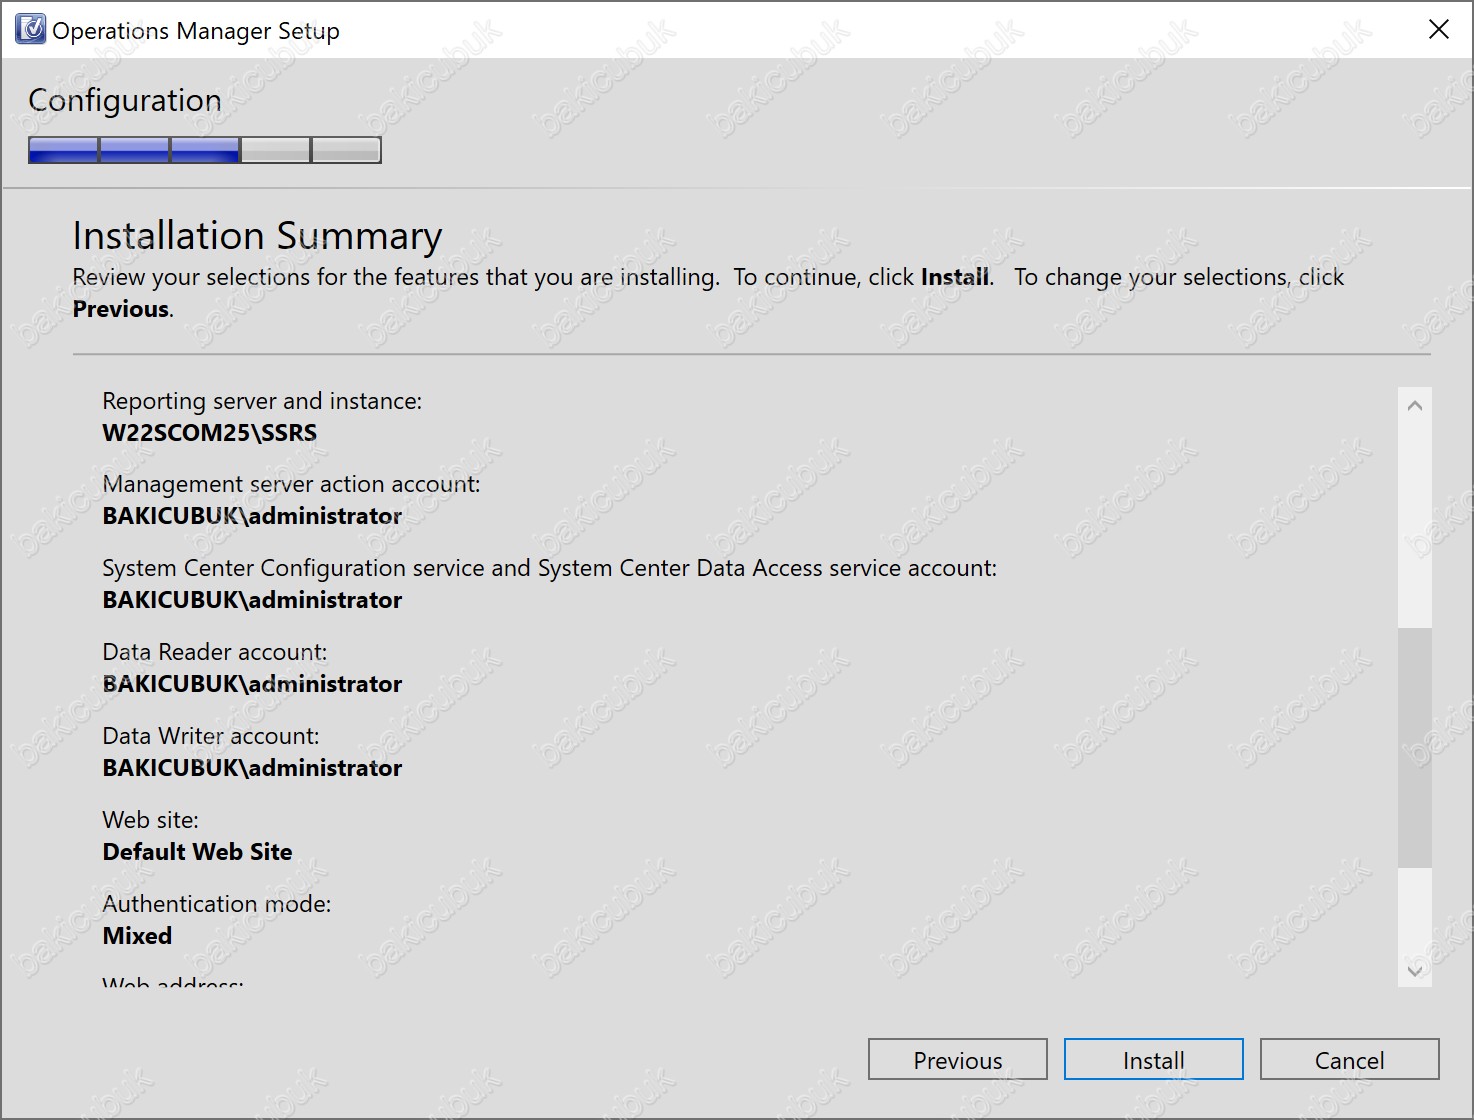Click the Operations Manager Setup title icon

coord(30,29)
